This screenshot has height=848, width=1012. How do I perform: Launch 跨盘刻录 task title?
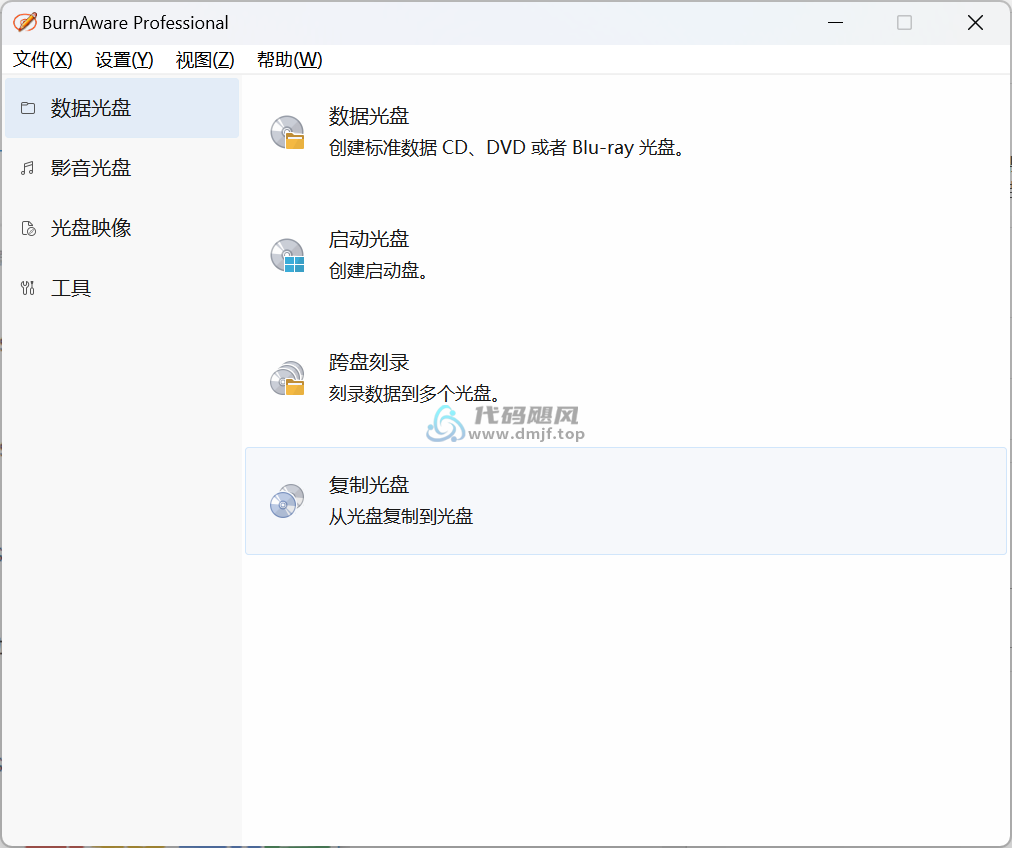pyautogui.click(x=369, y=362)
